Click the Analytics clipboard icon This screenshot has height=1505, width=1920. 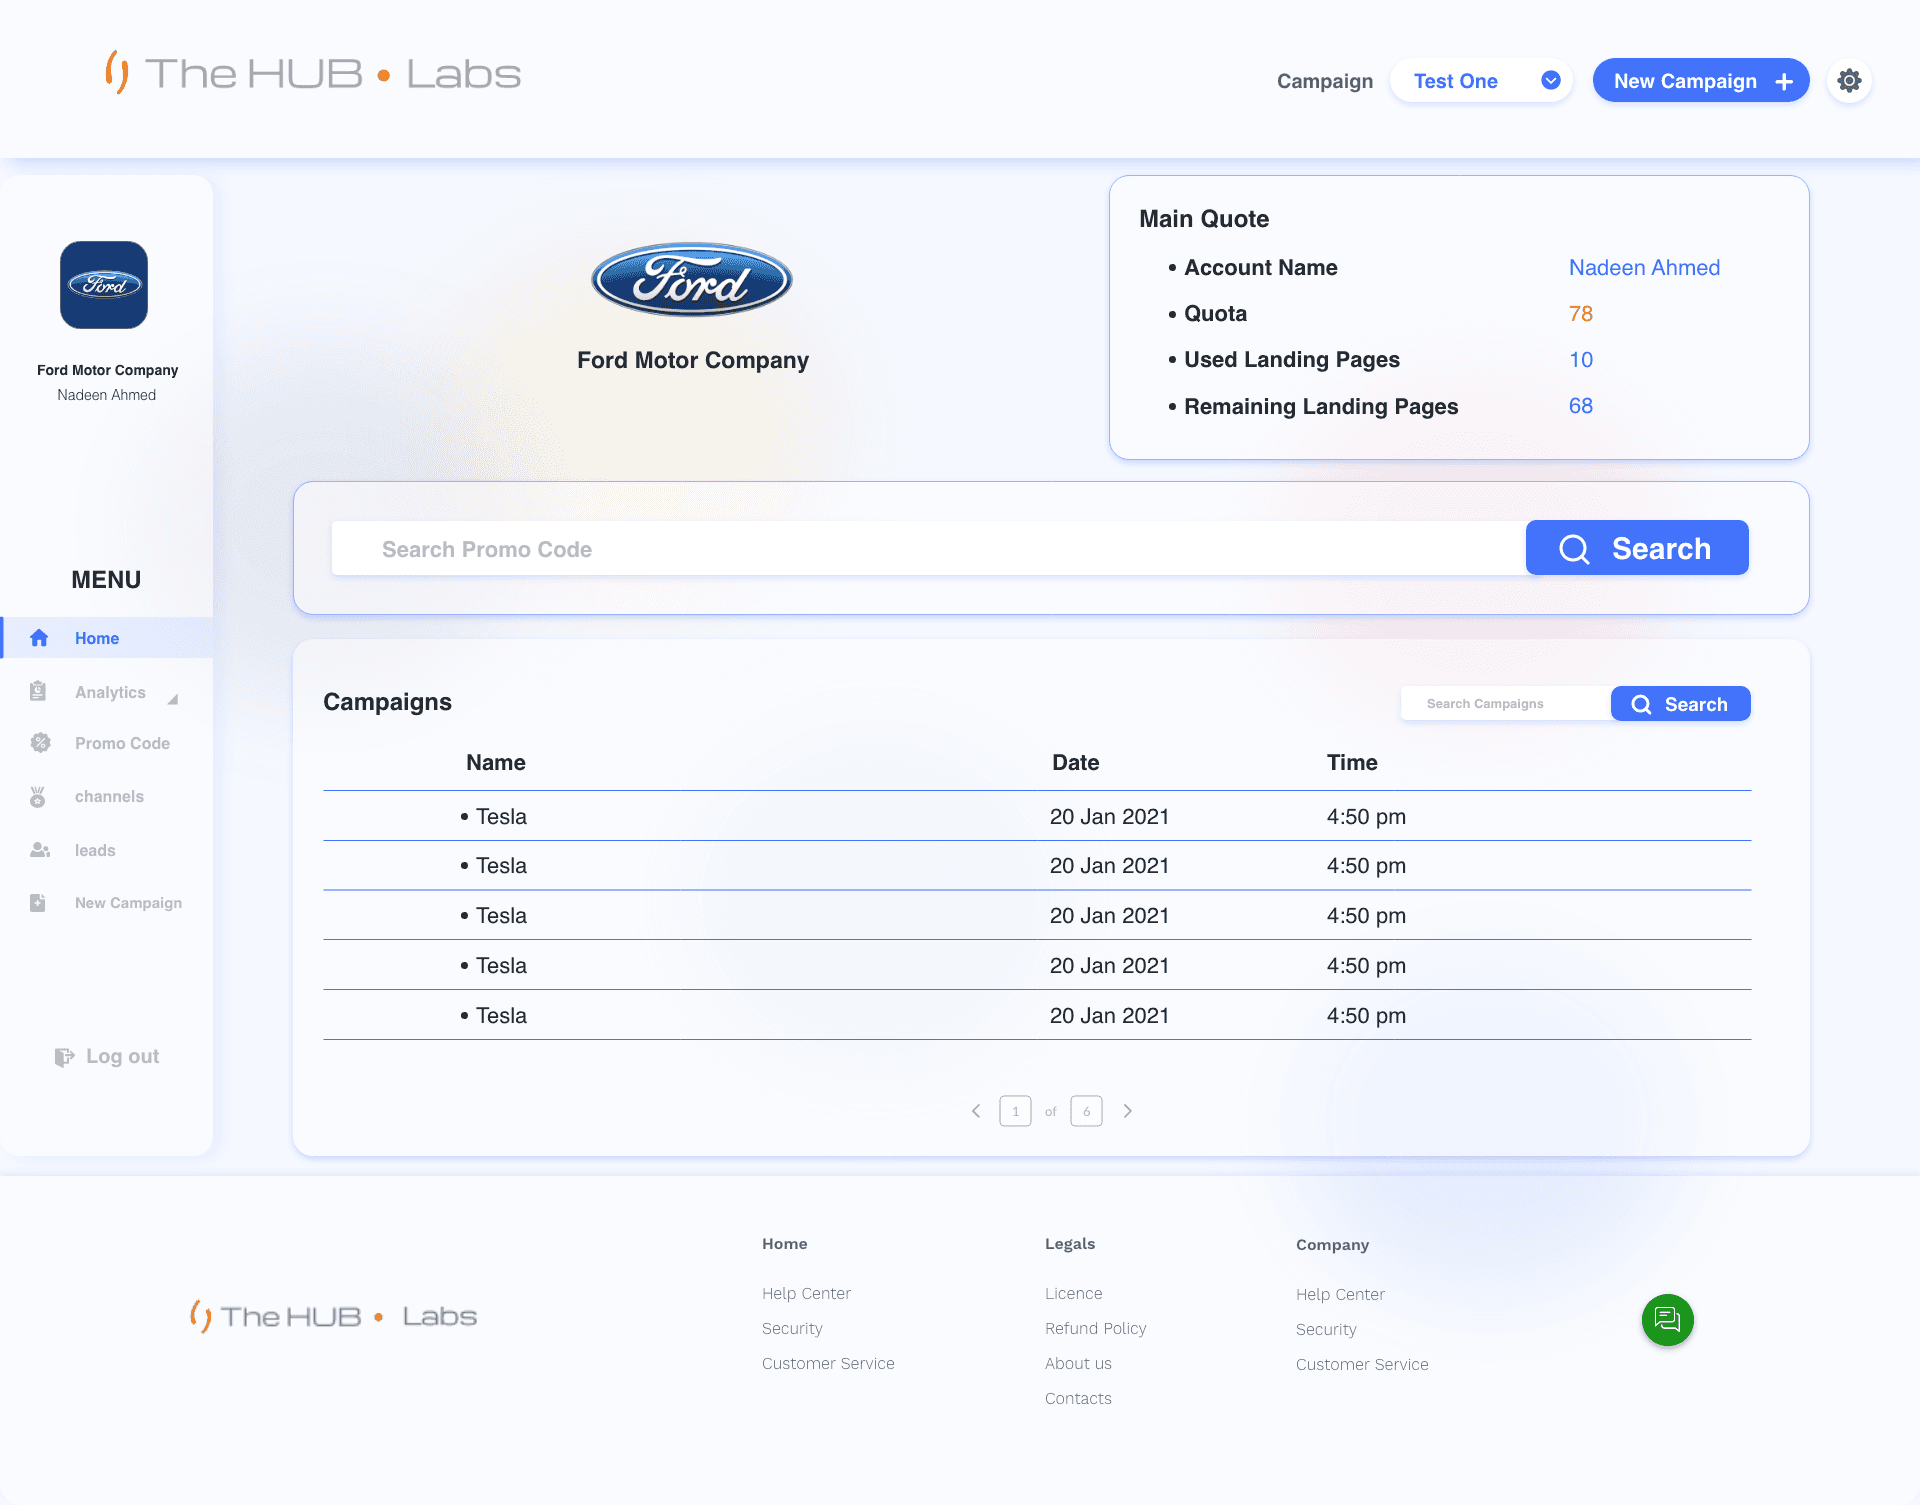coord(38,691)
